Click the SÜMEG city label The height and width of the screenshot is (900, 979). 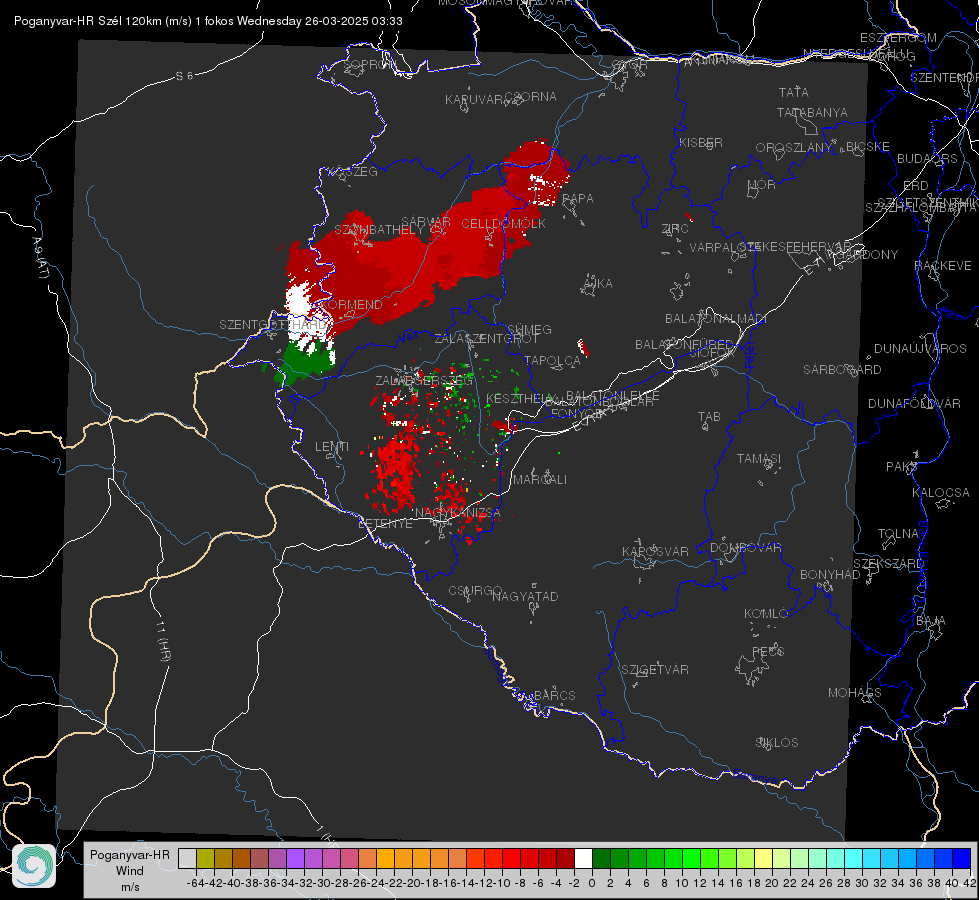529,329
